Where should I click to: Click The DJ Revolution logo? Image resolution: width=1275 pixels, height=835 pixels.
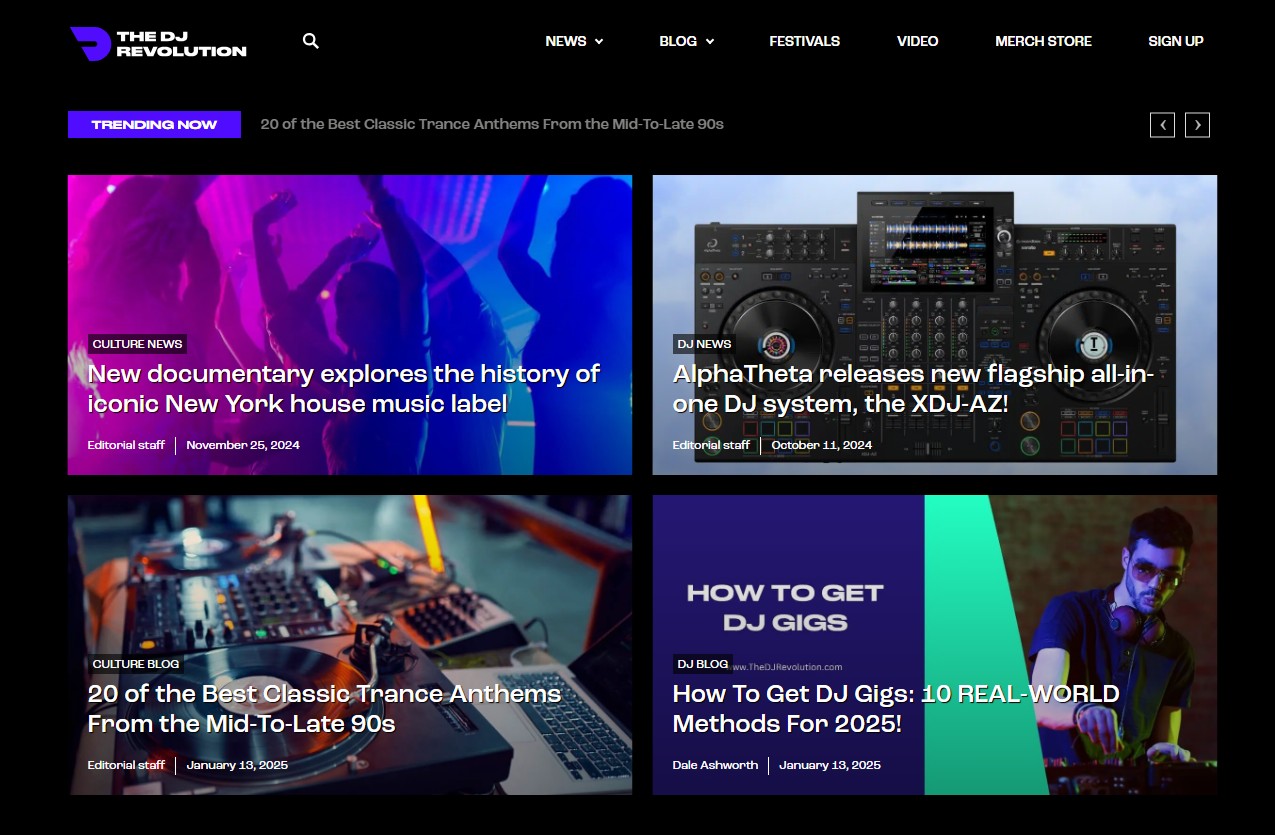pyautogui.click(x=158, y=43)
